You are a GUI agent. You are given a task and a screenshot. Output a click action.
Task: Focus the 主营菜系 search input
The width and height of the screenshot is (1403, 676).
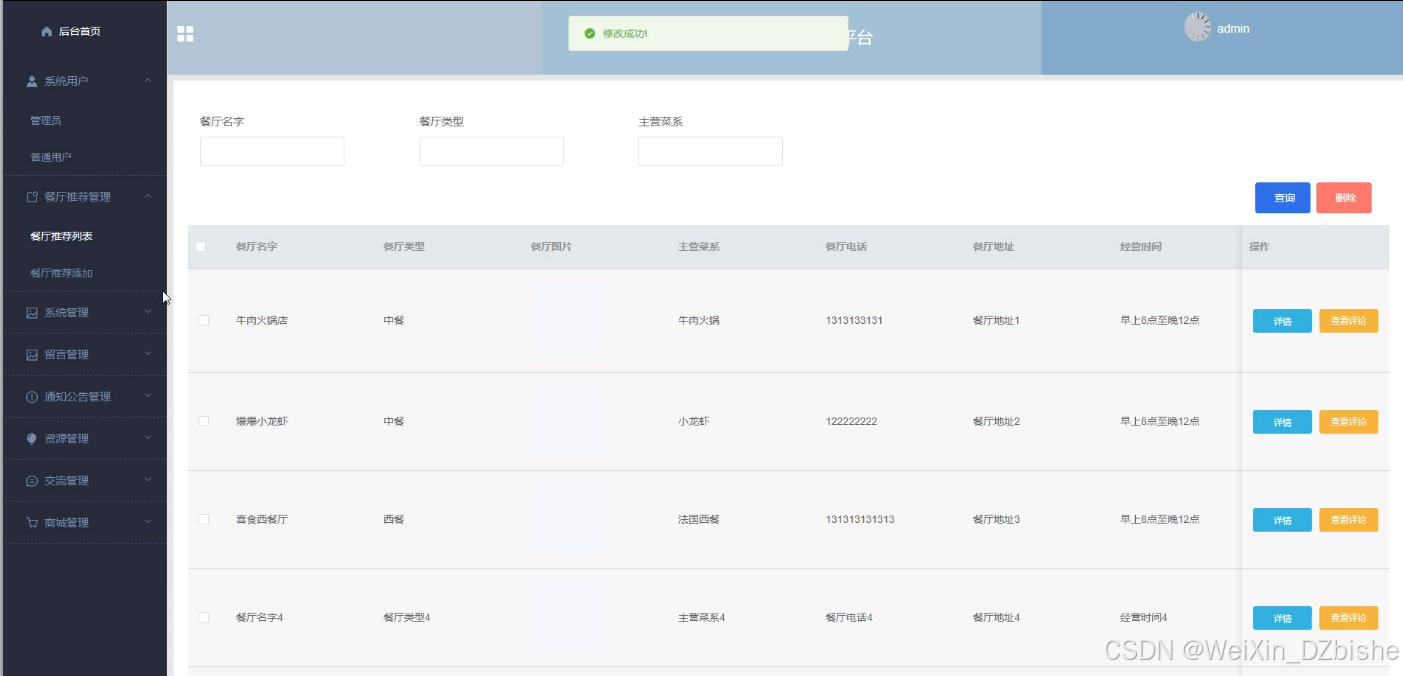coord(710,151)
